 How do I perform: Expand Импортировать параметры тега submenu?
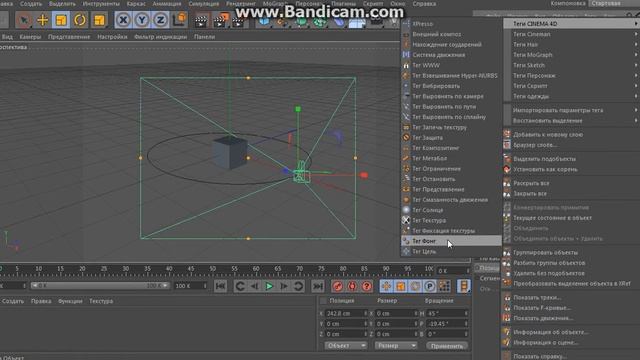pyautogui.click(x=571, y=110)
